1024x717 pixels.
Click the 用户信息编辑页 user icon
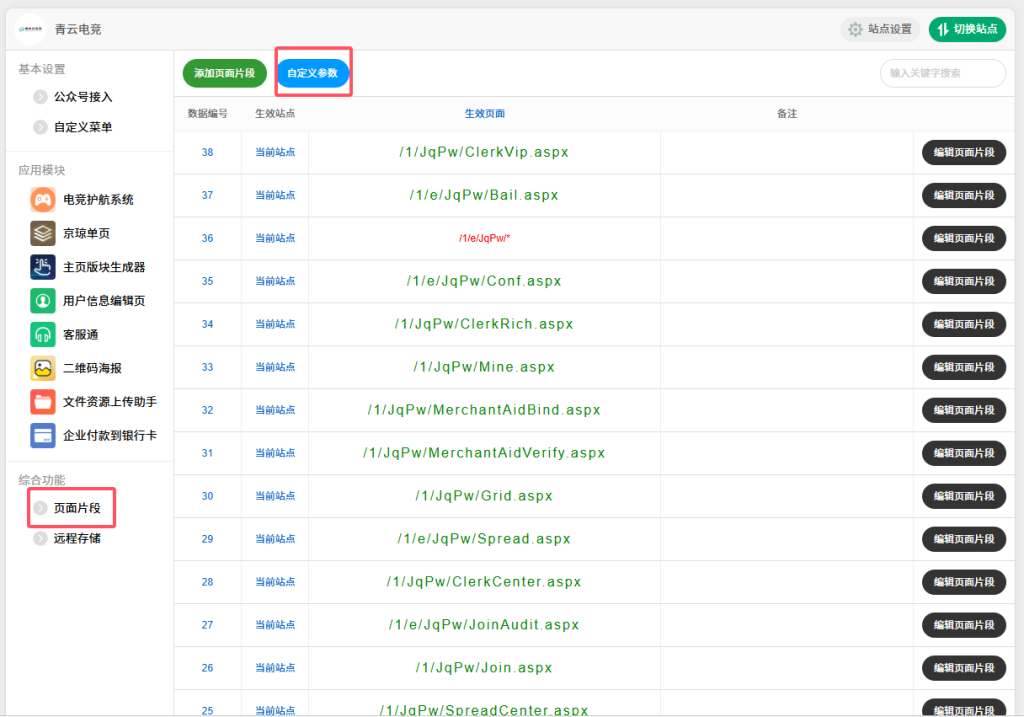click(42, 300)
